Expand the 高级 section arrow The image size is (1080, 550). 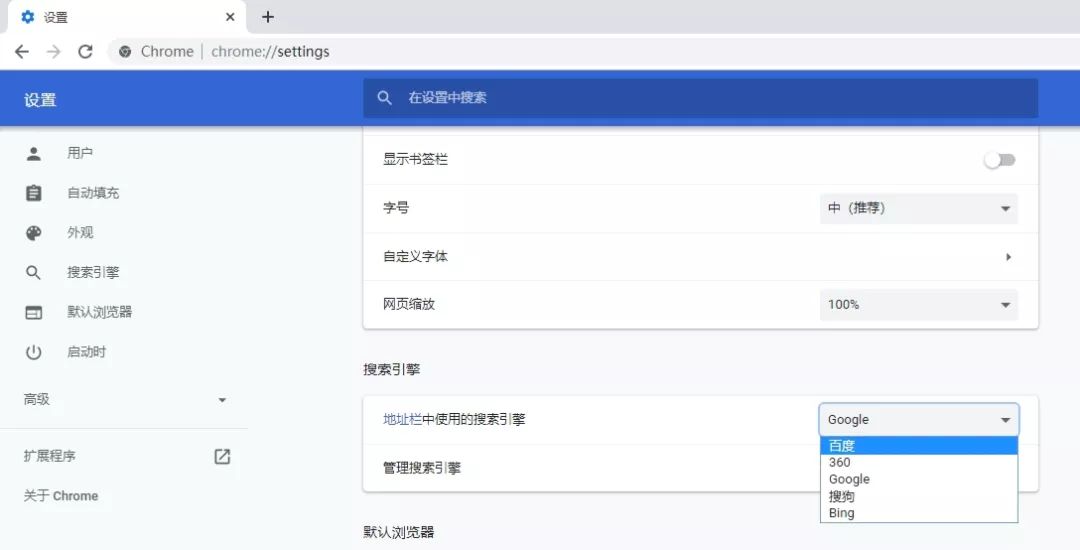222,400
